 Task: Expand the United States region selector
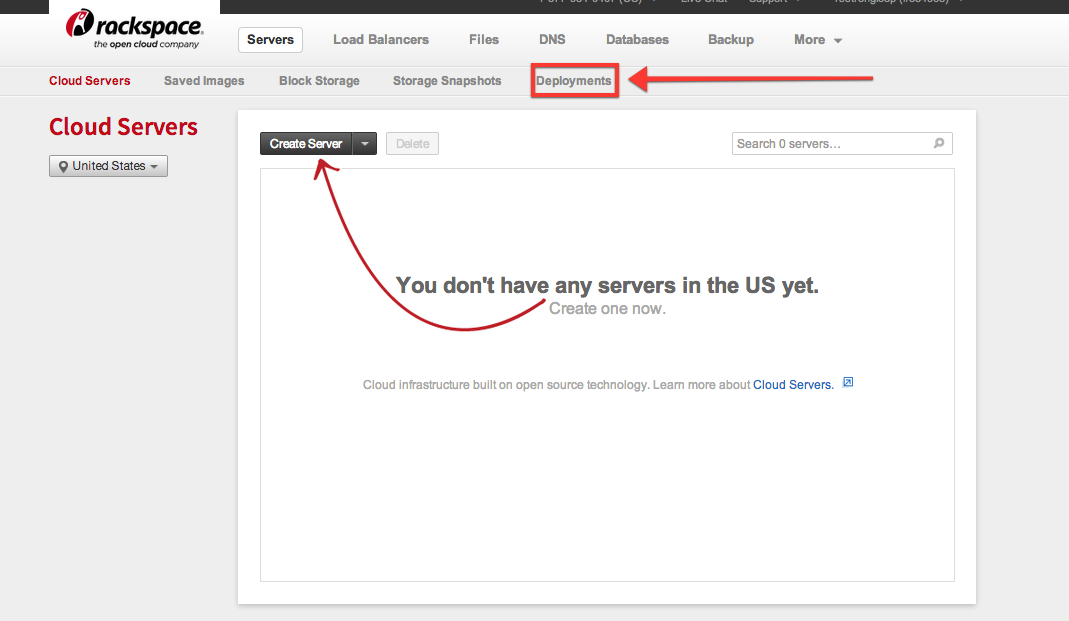click(108, 166)
